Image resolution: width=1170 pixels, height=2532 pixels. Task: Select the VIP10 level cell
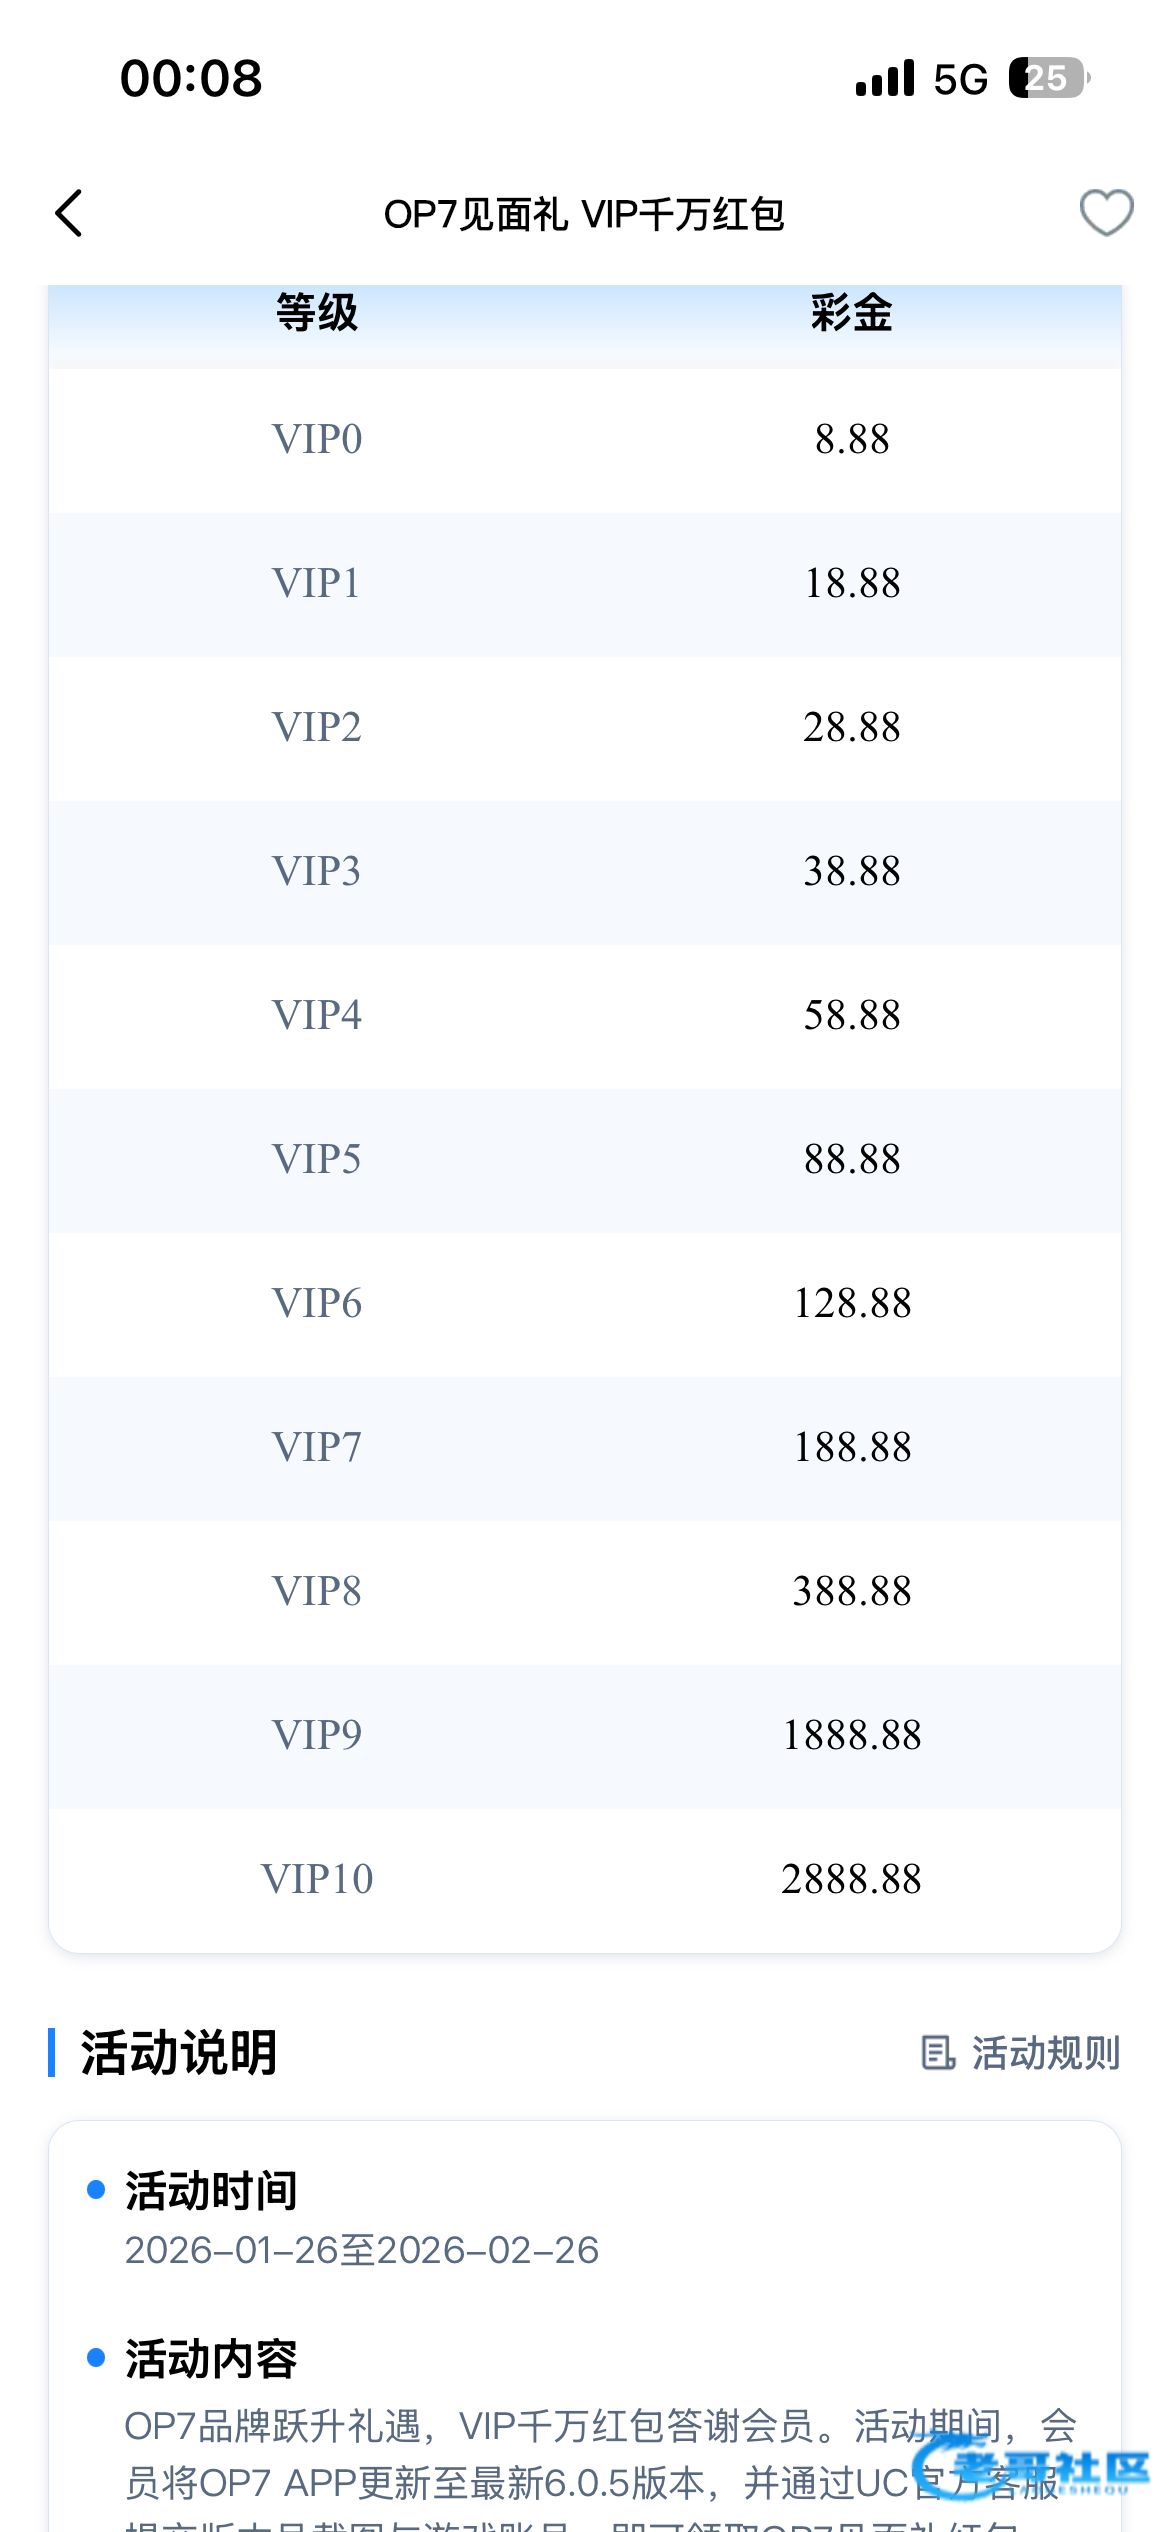(317, 1879)
